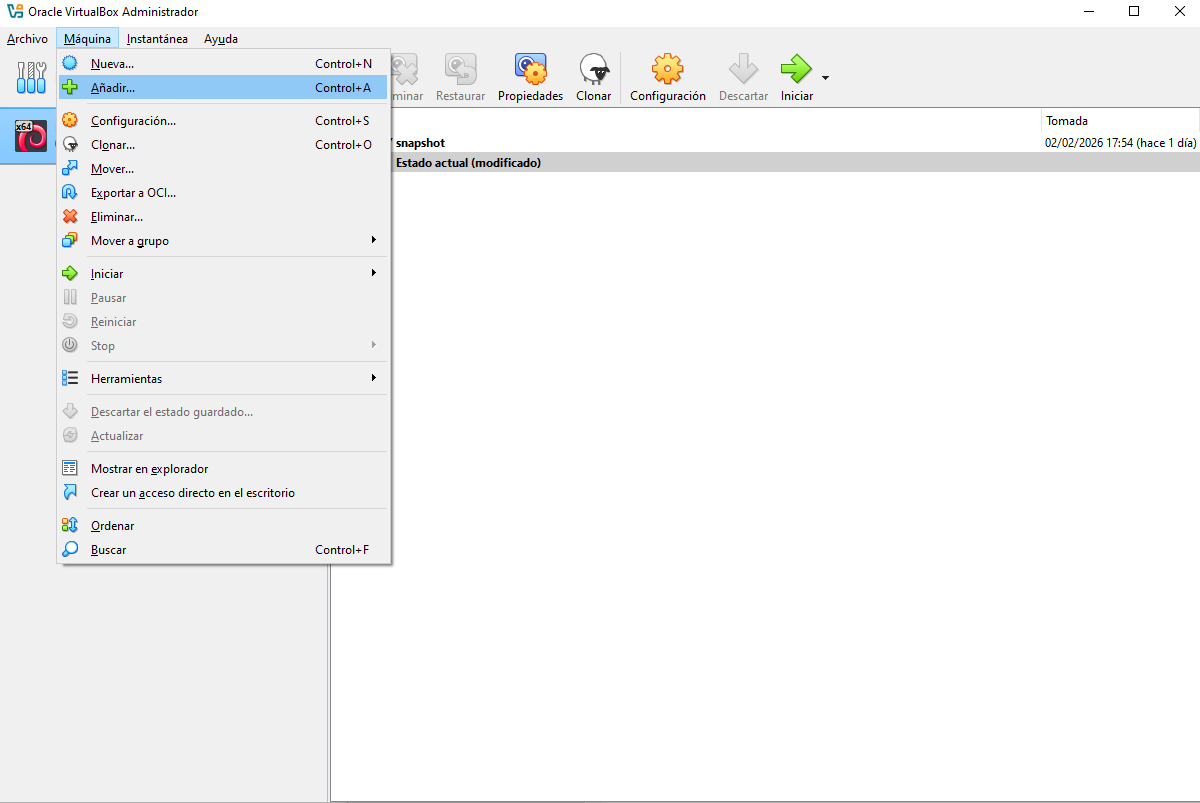Open Configuración from the main toolbar
This screenshot has width=1200, height=803.
668,78
